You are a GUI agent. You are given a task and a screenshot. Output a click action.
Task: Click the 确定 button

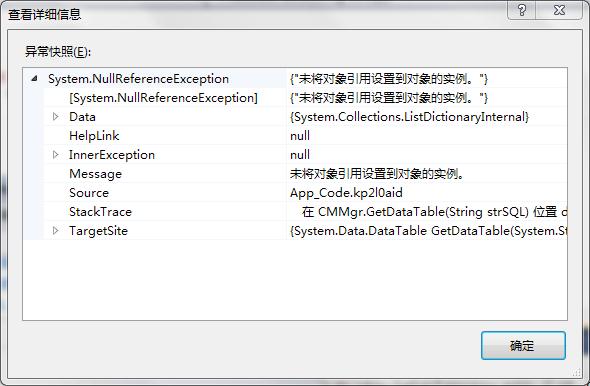tap(523, 345)
